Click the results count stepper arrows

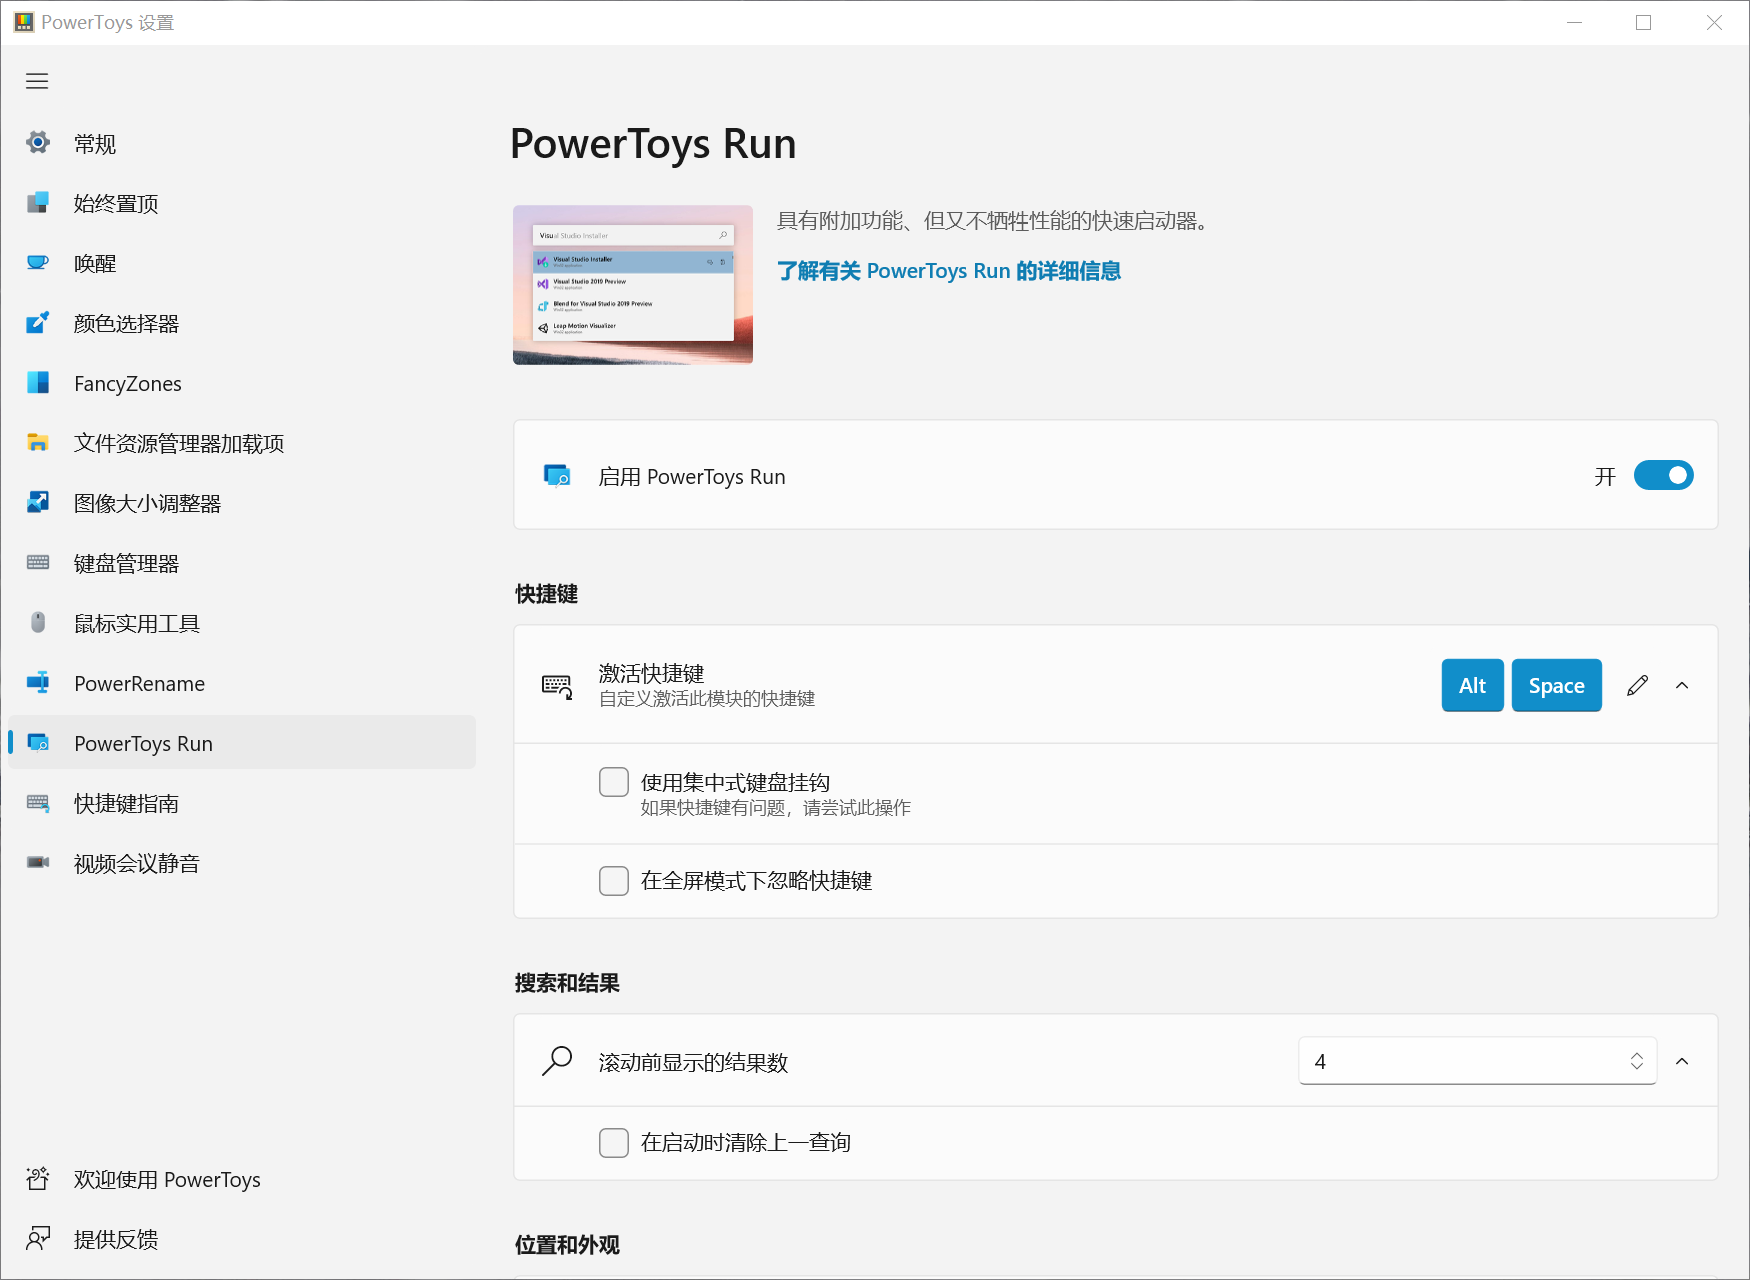[x=1637, y=1061]
